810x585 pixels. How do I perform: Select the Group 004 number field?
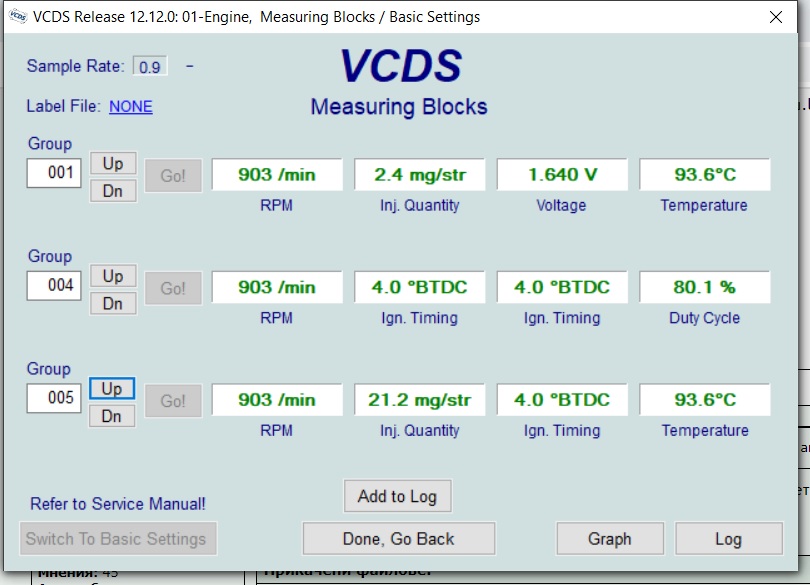pyautogui.click(x=54, y=286)
